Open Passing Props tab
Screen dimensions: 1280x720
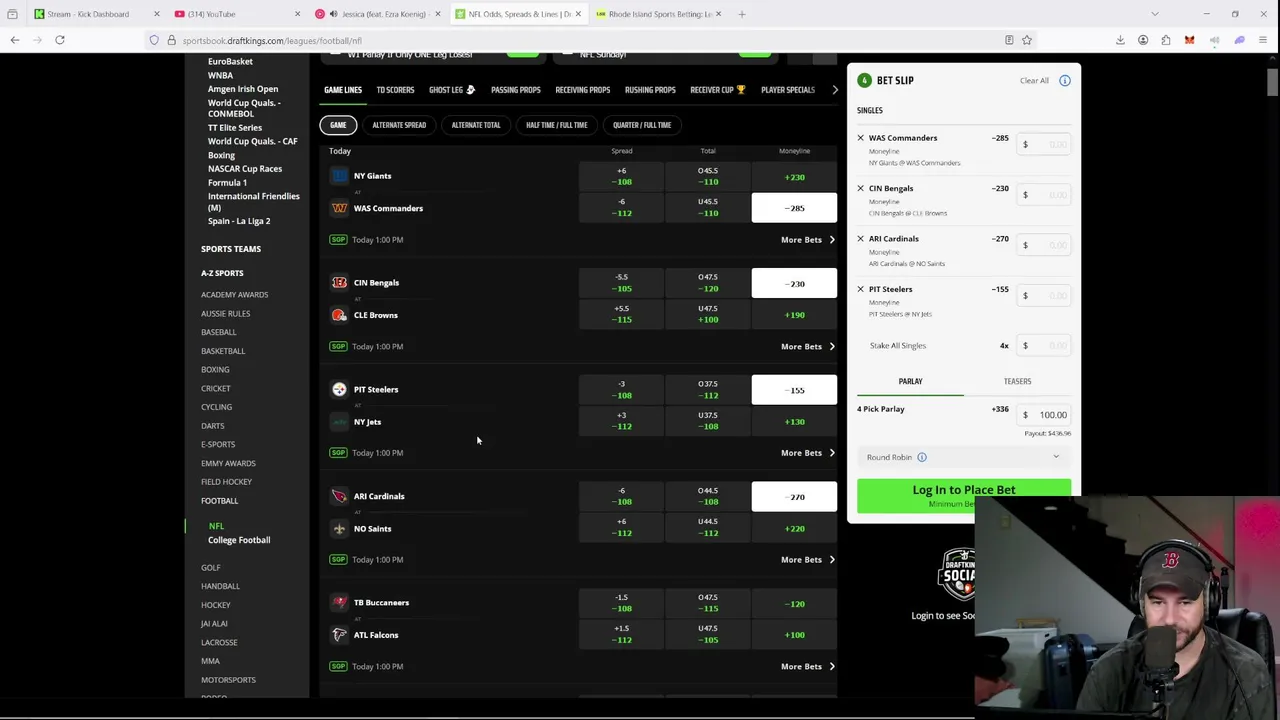pos(515,90)
